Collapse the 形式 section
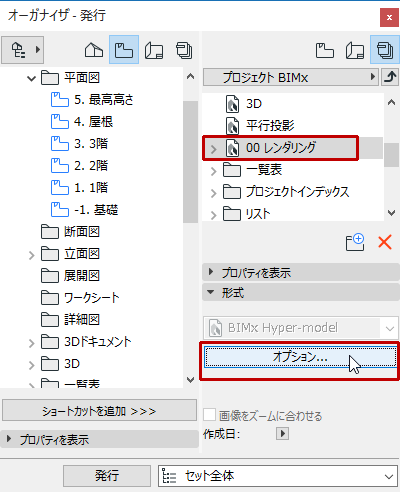This screenshot has height=492, width=400. point(300,293)
